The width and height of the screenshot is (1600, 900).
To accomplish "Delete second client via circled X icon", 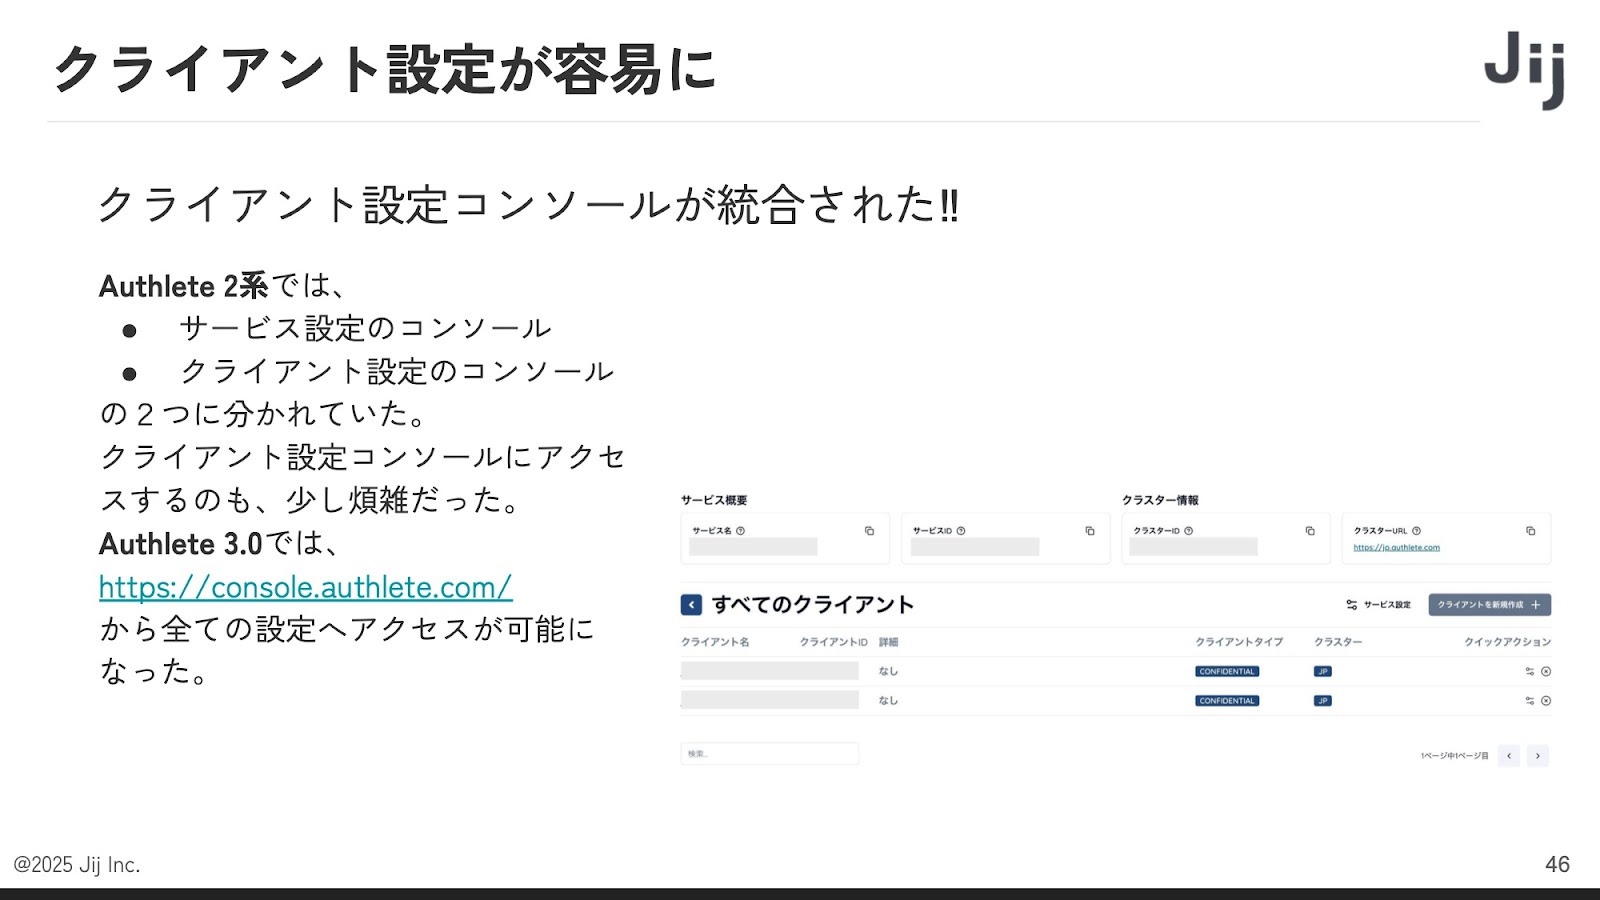I will [x=1546, y=701].
